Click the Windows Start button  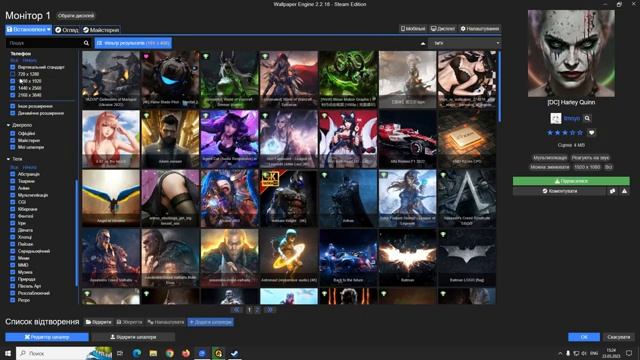coord(7,353)
